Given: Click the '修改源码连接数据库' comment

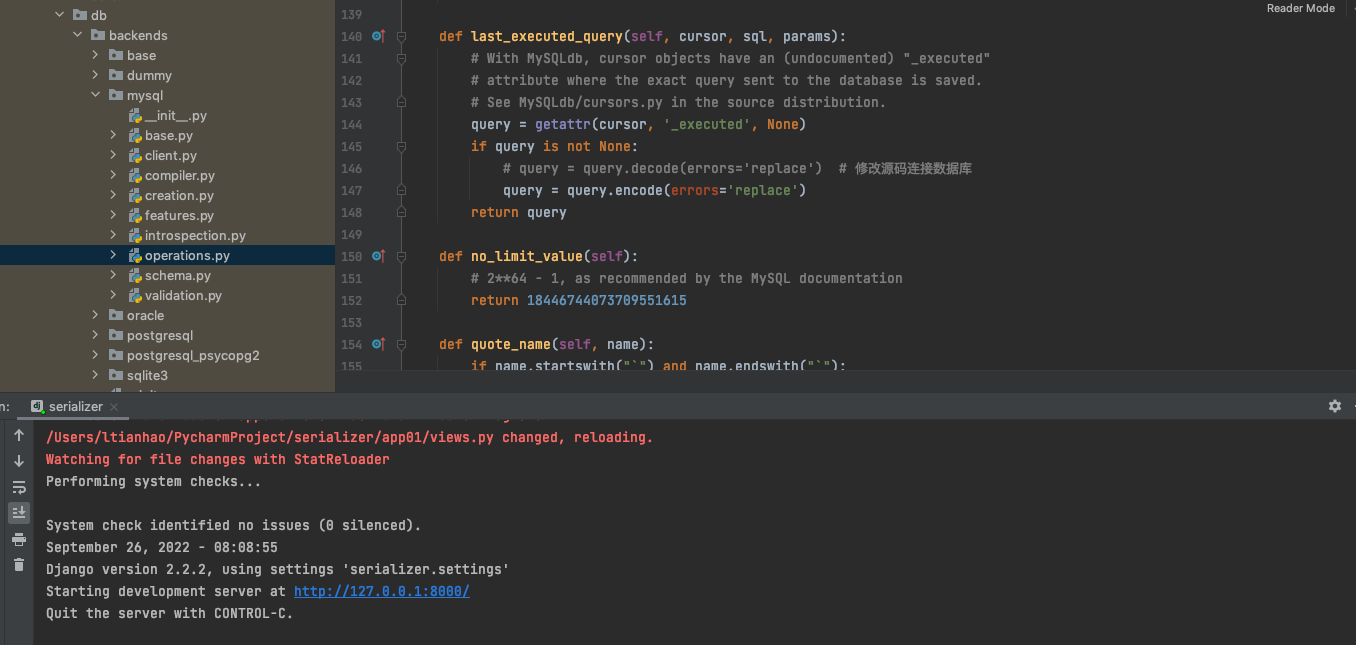Looking at the screenshot, I should (913, 168).
